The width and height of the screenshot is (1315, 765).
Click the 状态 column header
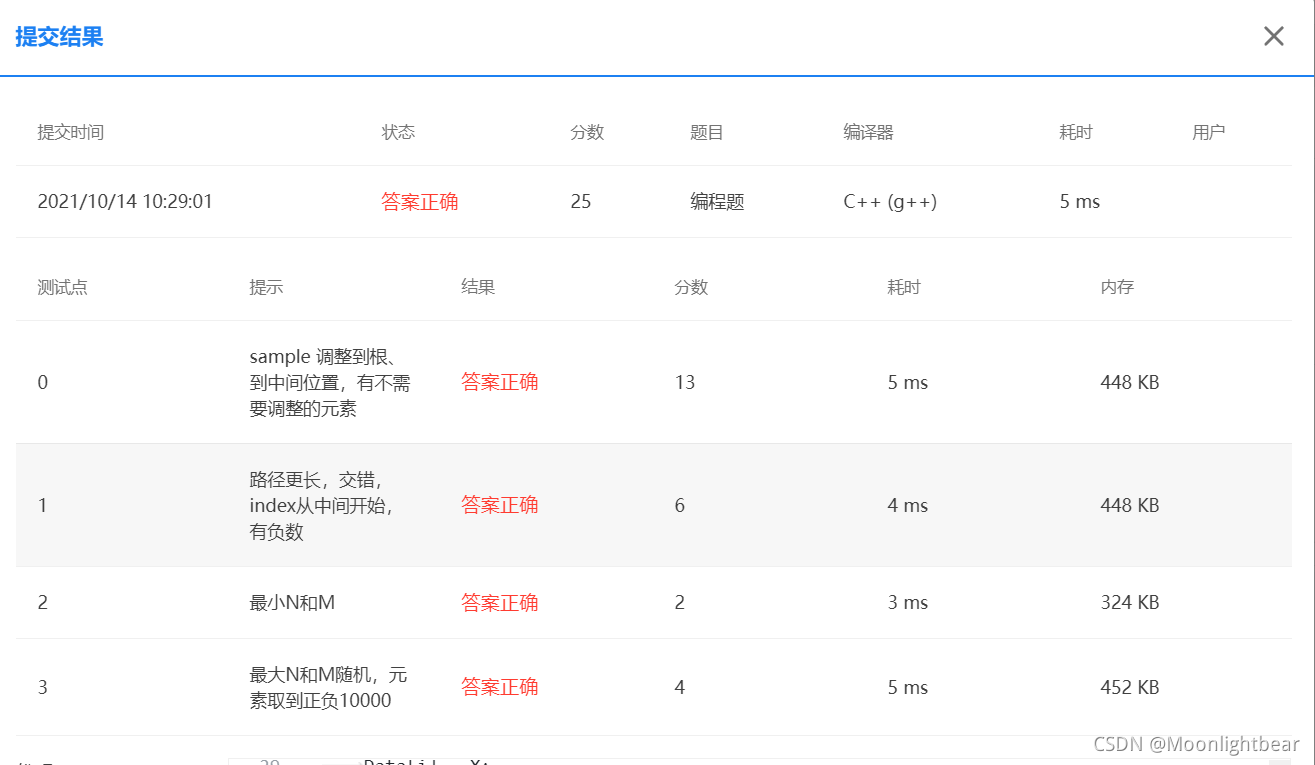(398, 132)
